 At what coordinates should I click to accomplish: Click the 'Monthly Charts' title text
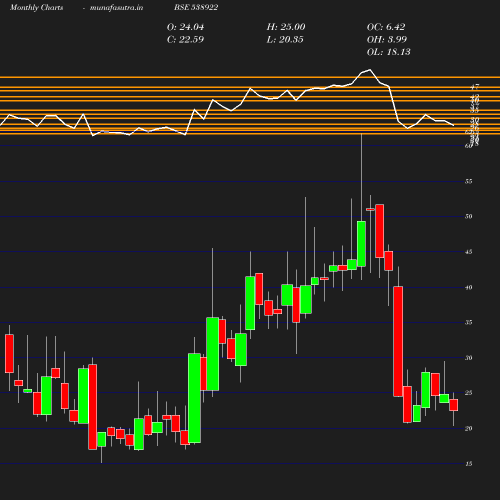pos(36,7)
